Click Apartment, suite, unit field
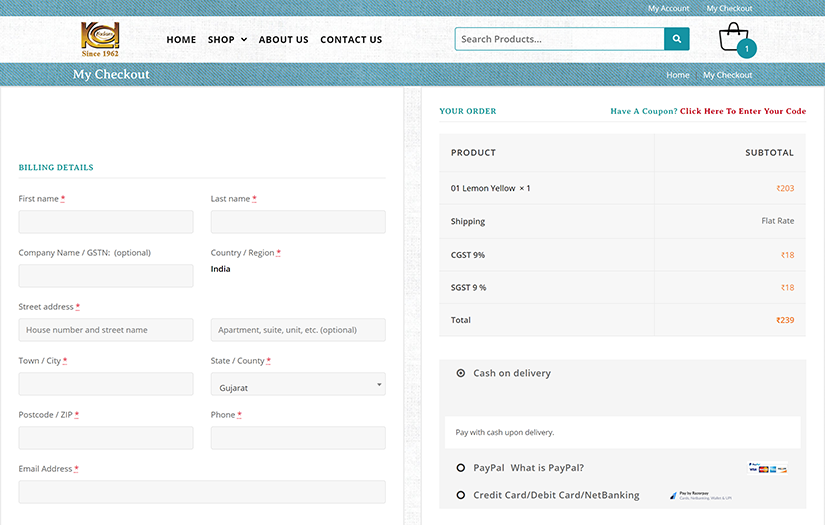The height and width of the screenshot is (525, 825). 298,330
